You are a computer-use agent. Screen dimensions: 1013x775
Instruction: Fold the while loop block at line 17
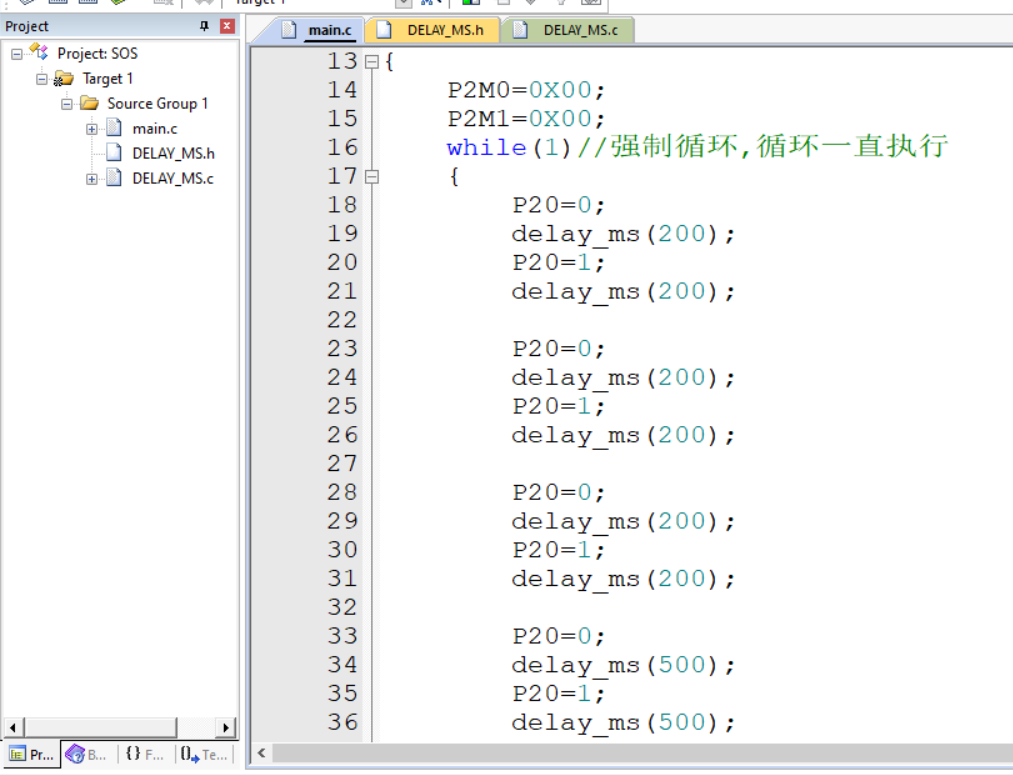371,176
